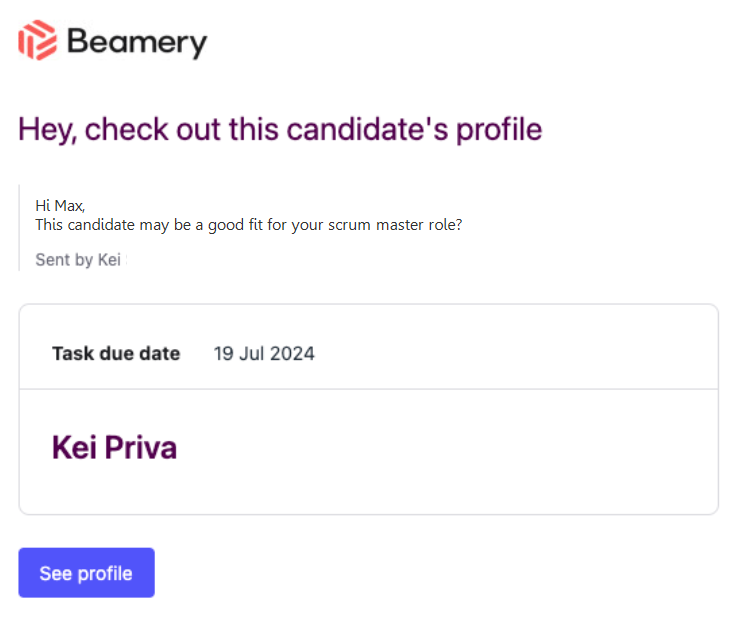Click the 'Hi Max,' greeting line
Viewport: 752px width, 622px height.
(60, 206)
